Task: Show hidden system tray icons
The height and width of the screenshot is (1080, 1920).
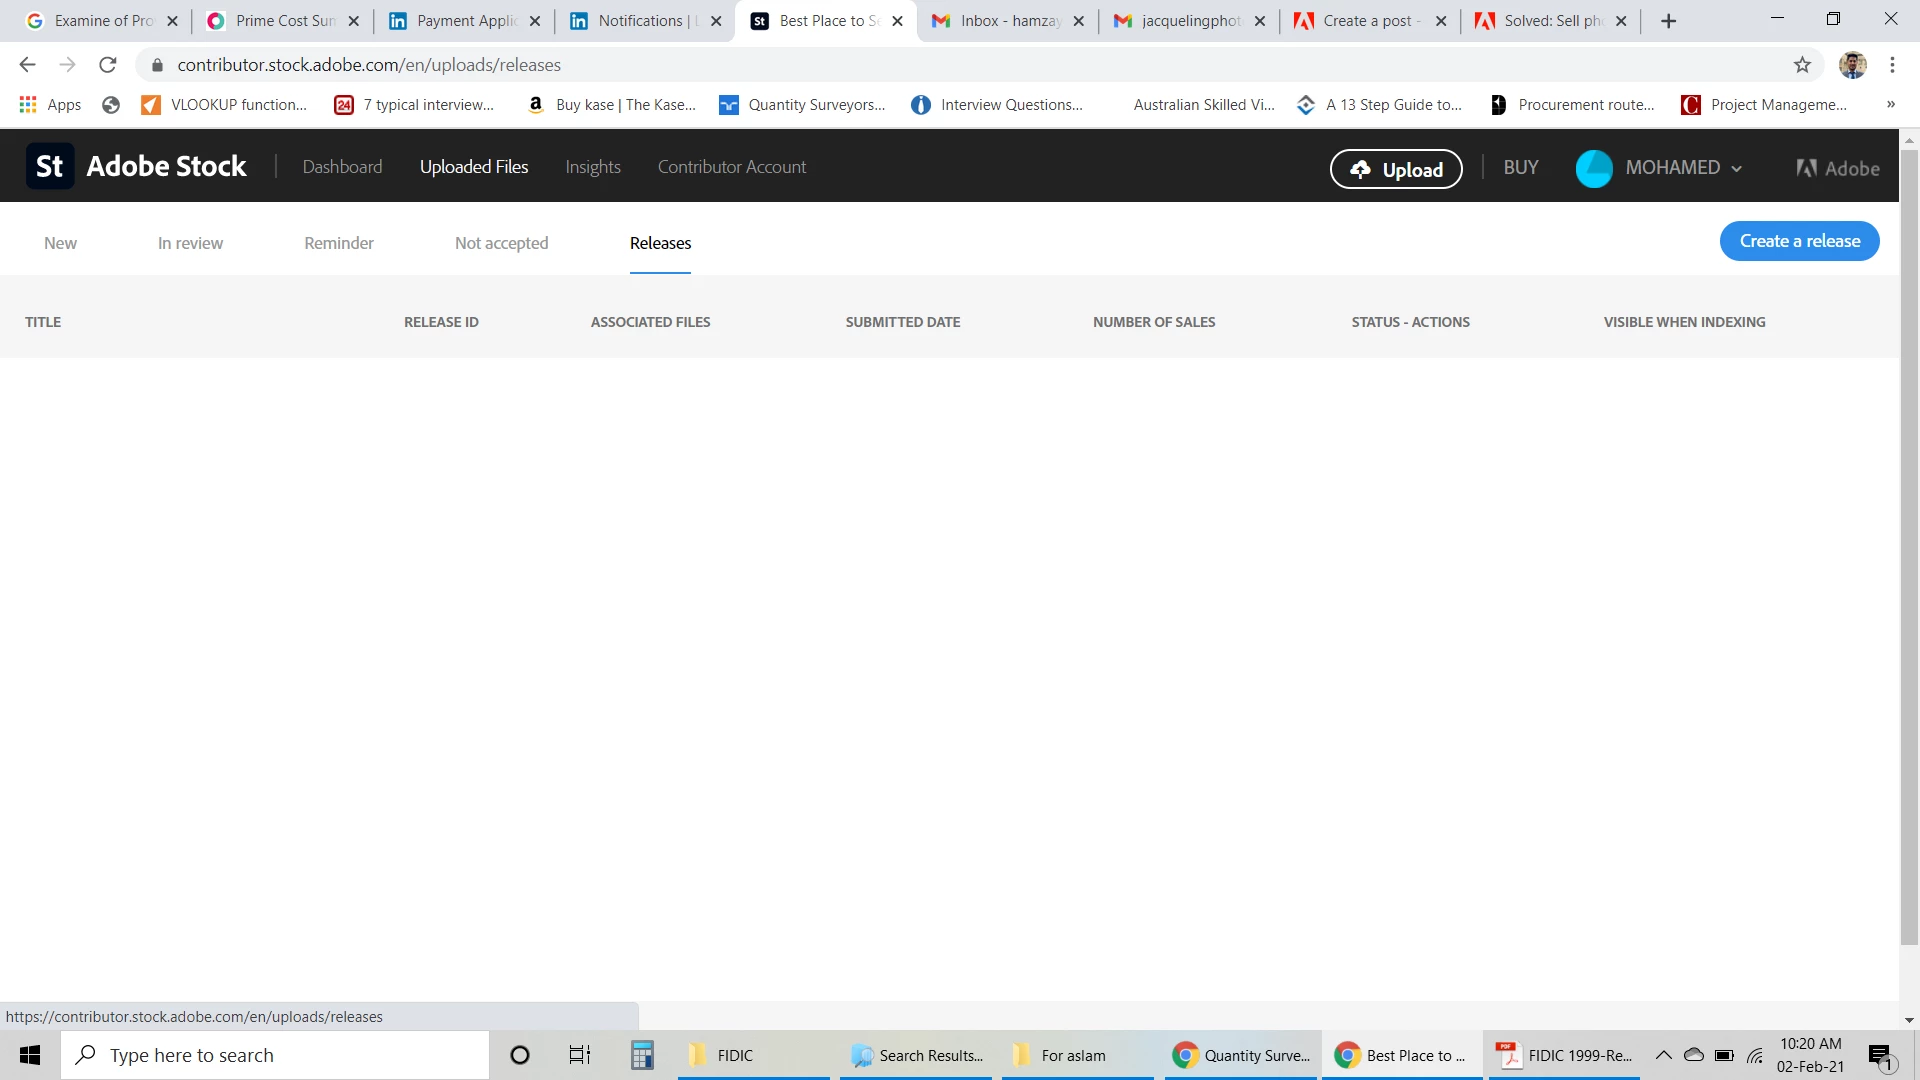Action: [x=1663, y=1055]
